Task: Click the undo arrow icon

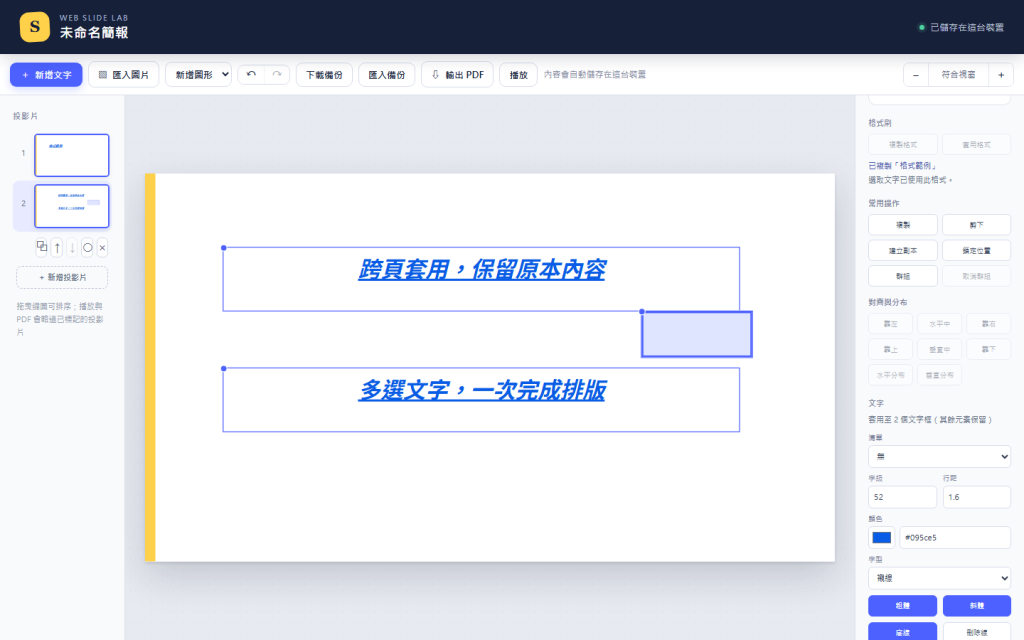Action: [251, 74]
